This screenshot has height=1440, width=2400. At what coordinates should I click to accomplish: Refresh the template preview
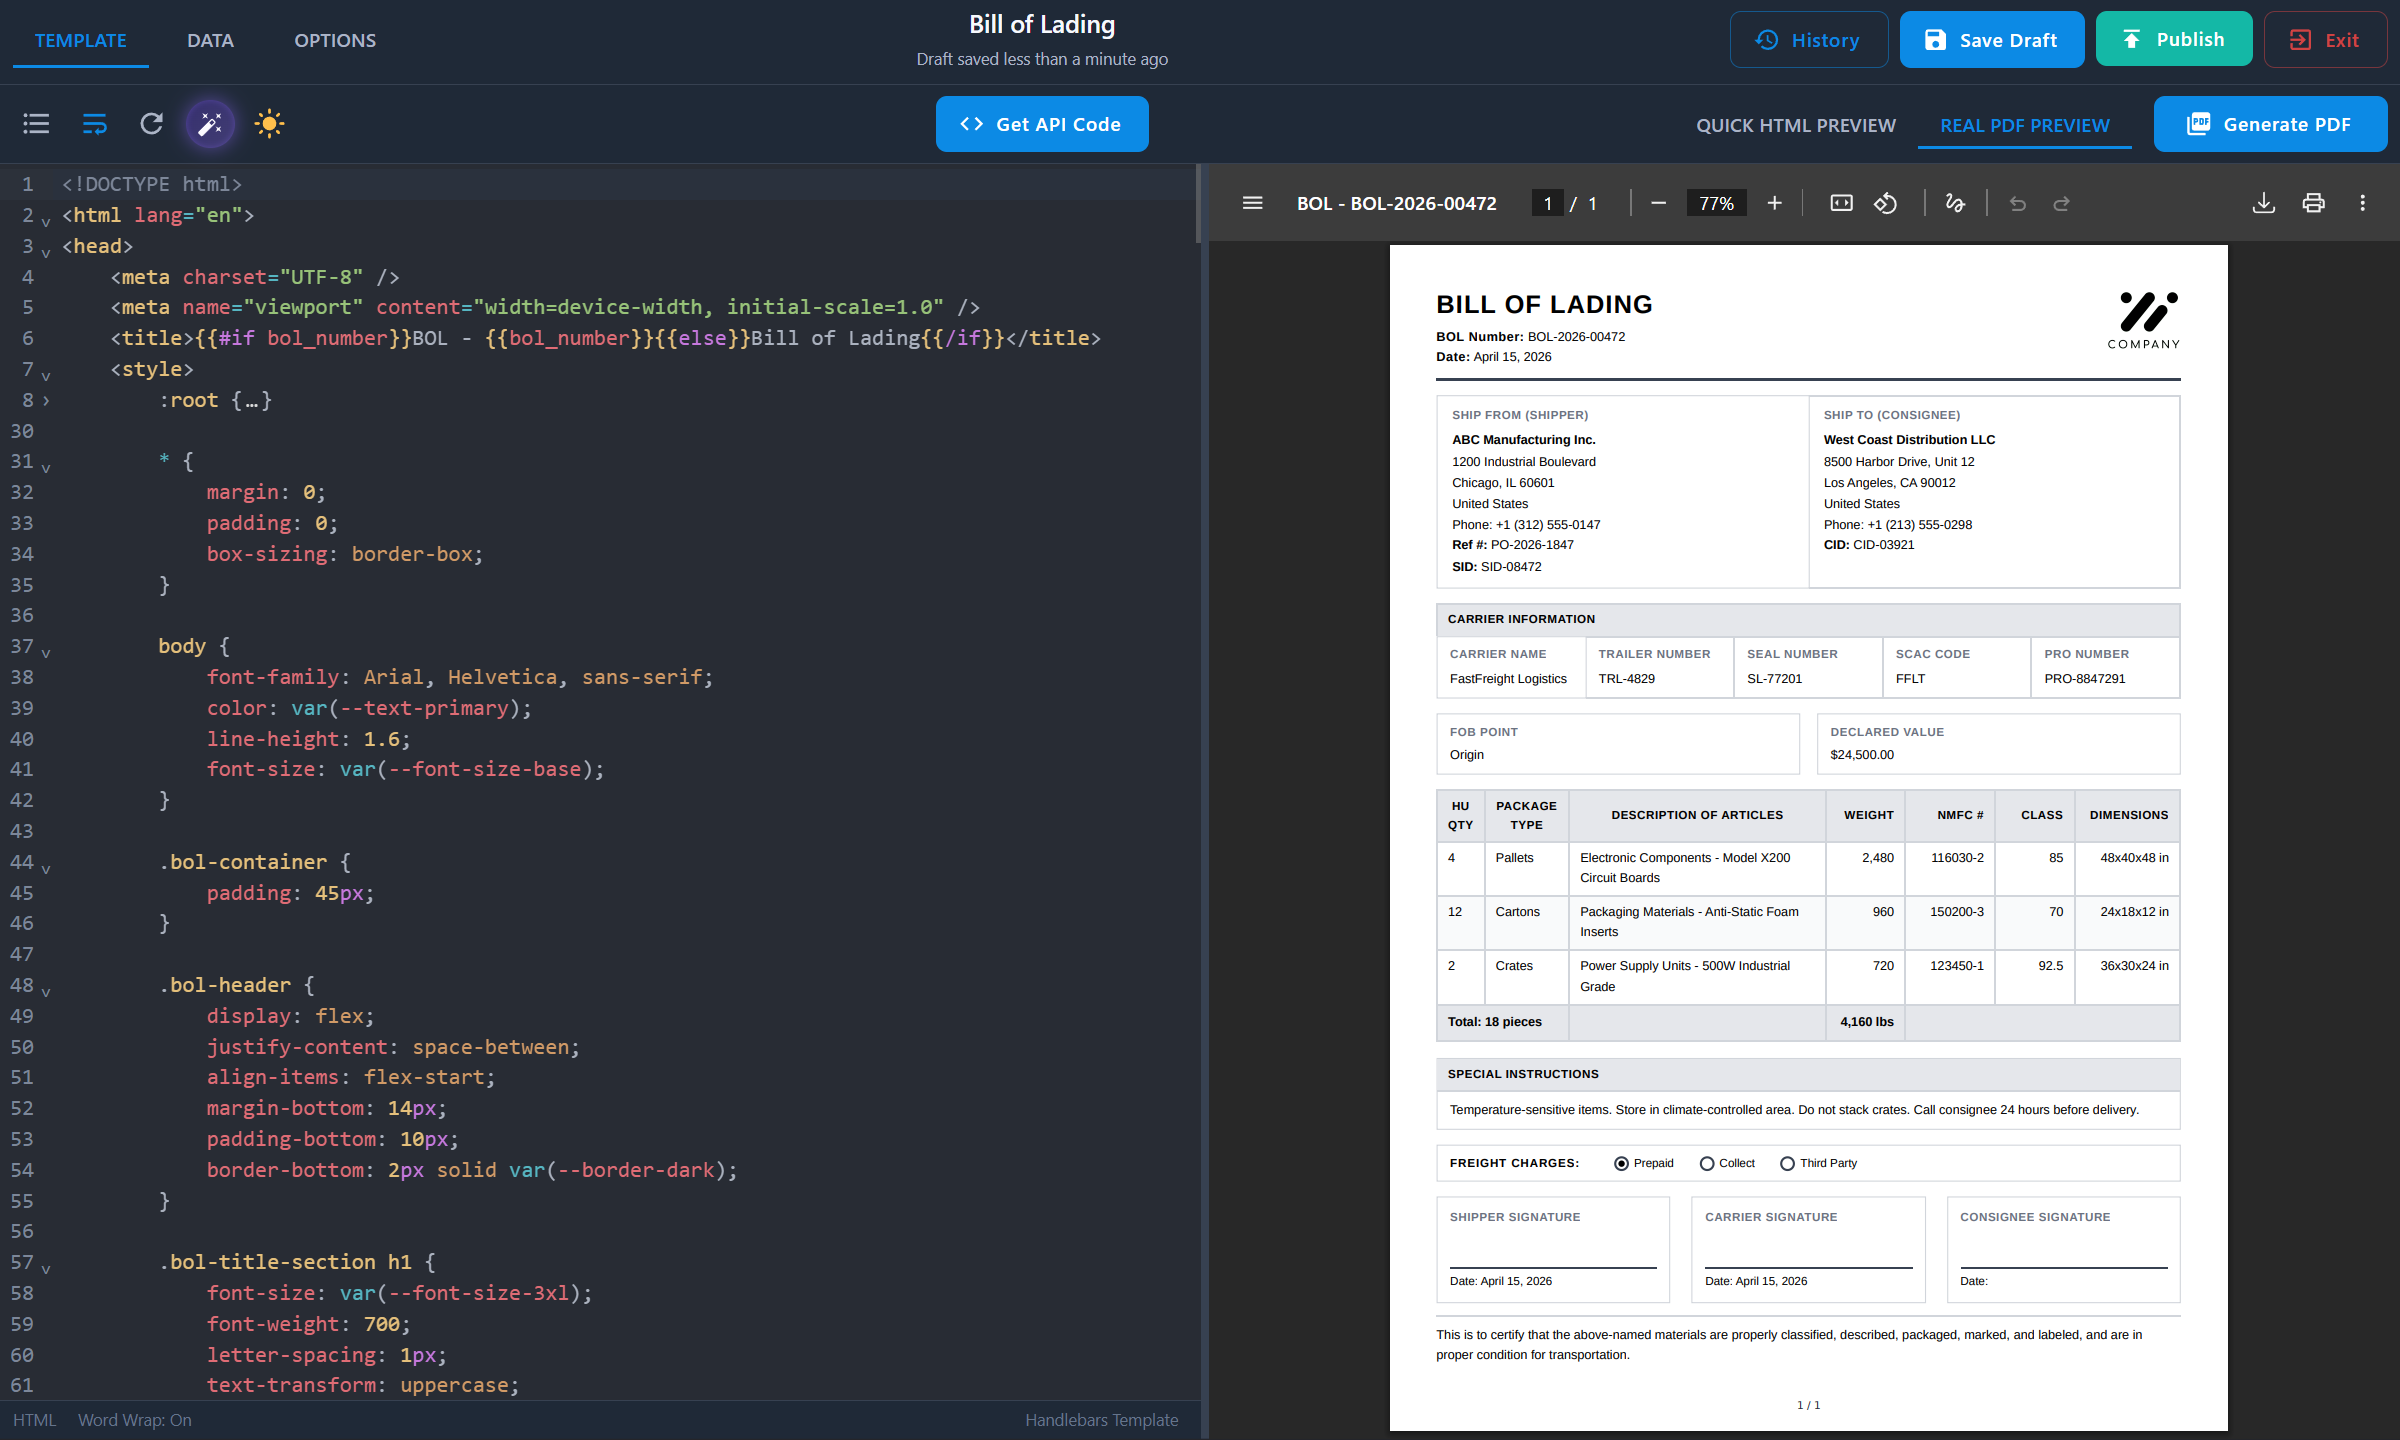coord(151,123)
